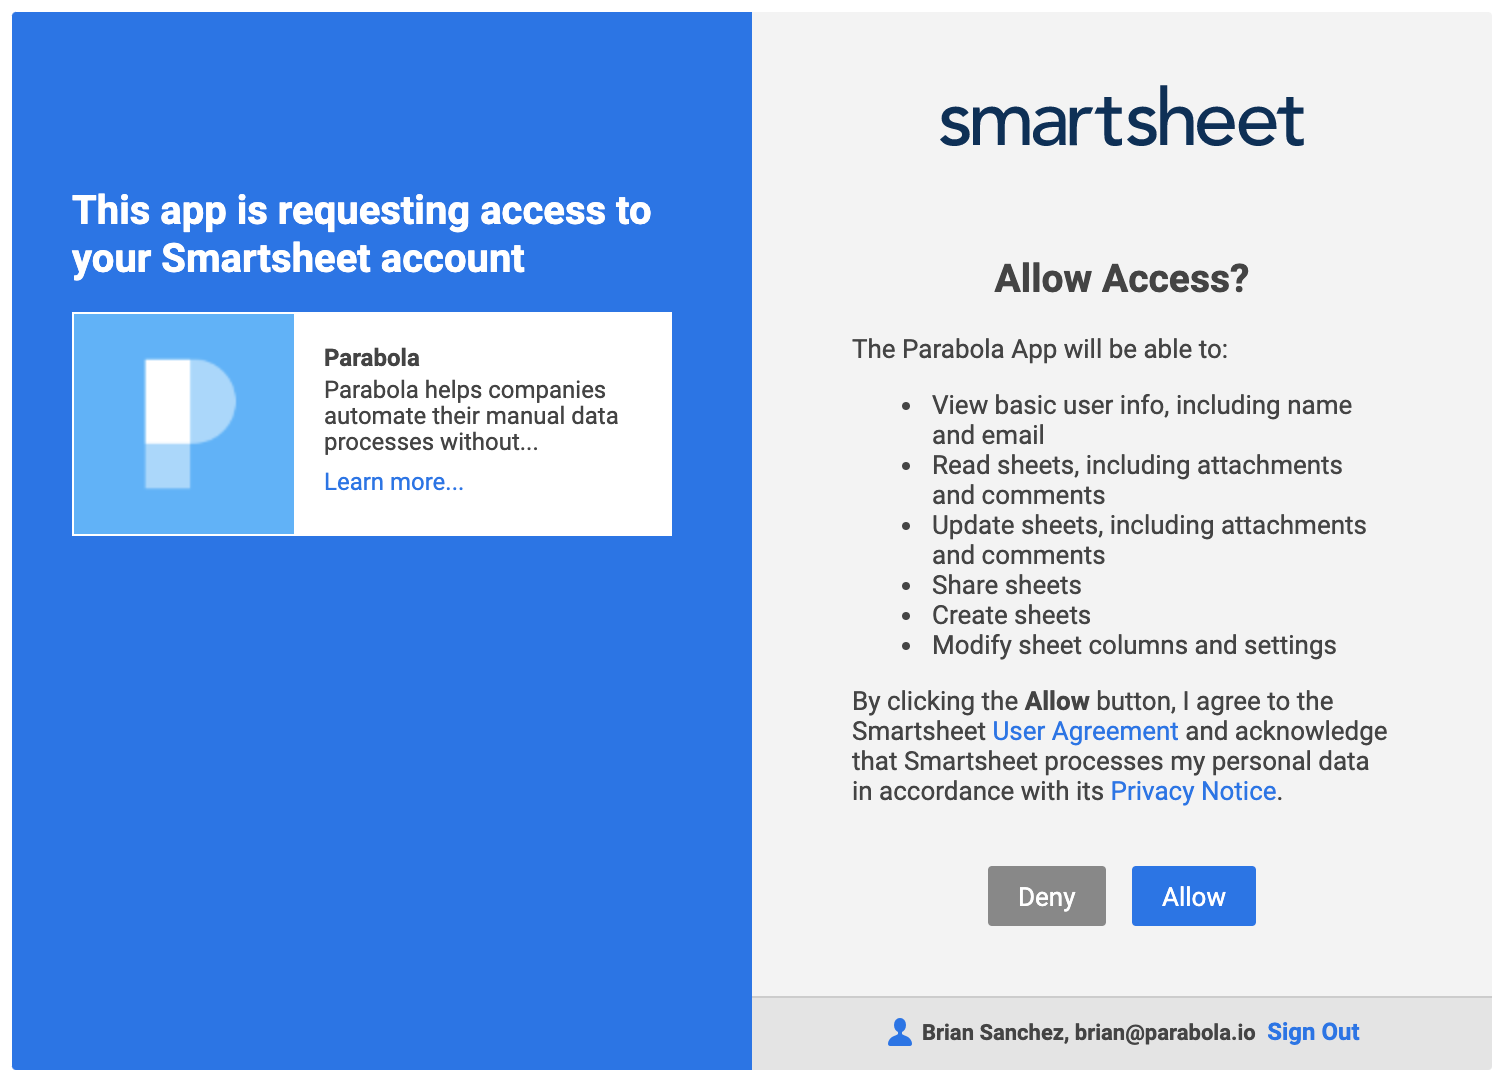Screen dimensions: 1502x1080
Task: Click the Parabola description text
Action: pyautogui.click(x=471, y=416)
